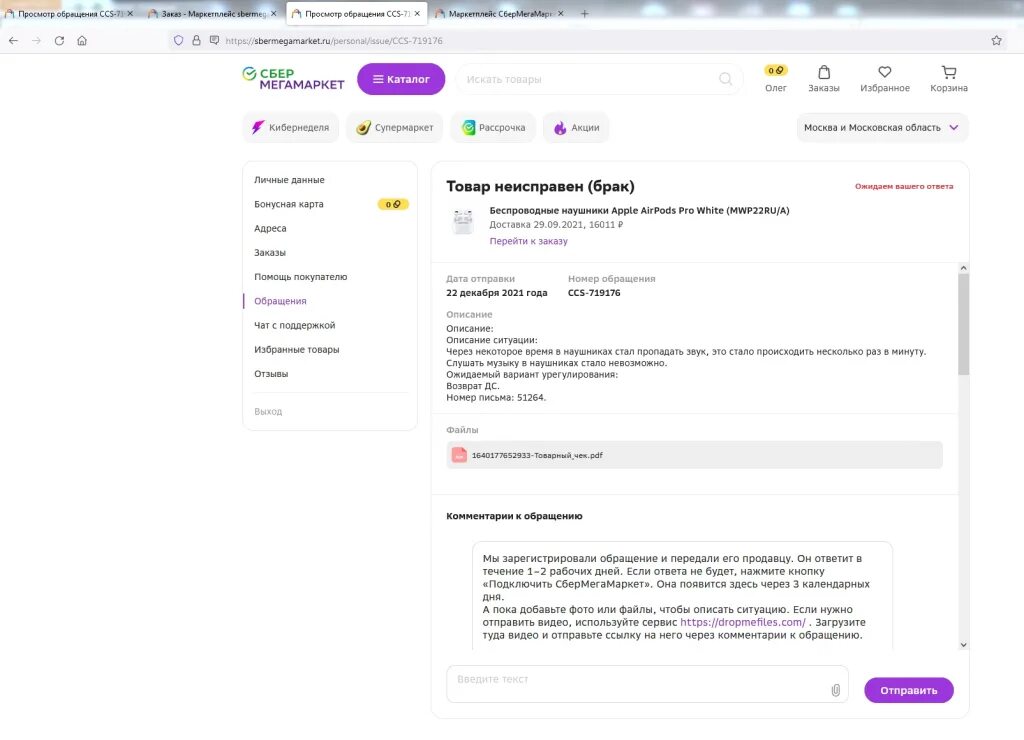Click the date 22 декабря 2021 года
1024x740 pixels.
496,293
